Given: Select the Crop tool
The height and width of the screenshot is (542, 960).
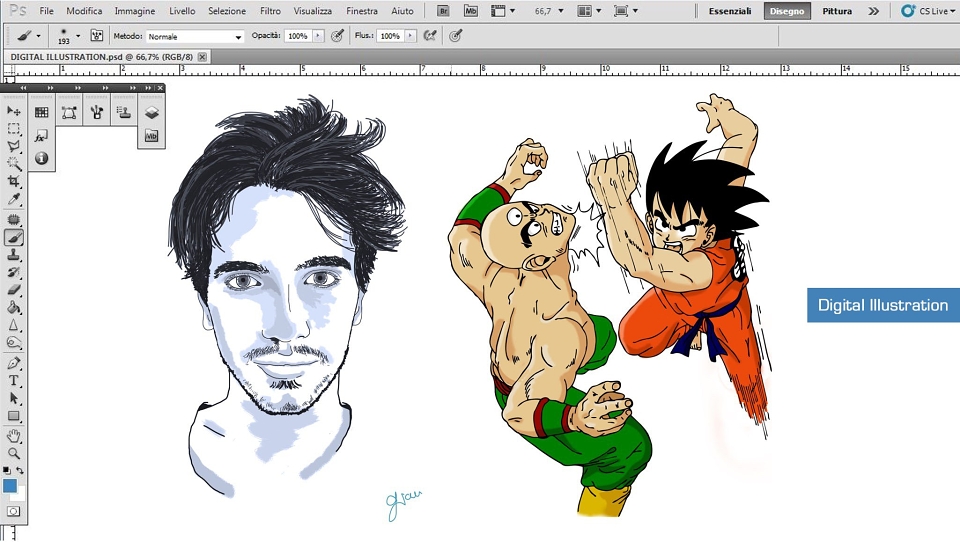Looking at the screenshot, I should [x=13, y=181].
